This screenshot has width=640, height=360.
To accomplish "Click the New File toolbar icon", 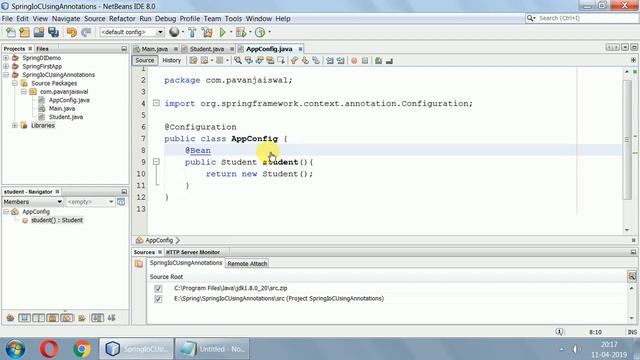I will pyautogui.click(x=11, y=32).
